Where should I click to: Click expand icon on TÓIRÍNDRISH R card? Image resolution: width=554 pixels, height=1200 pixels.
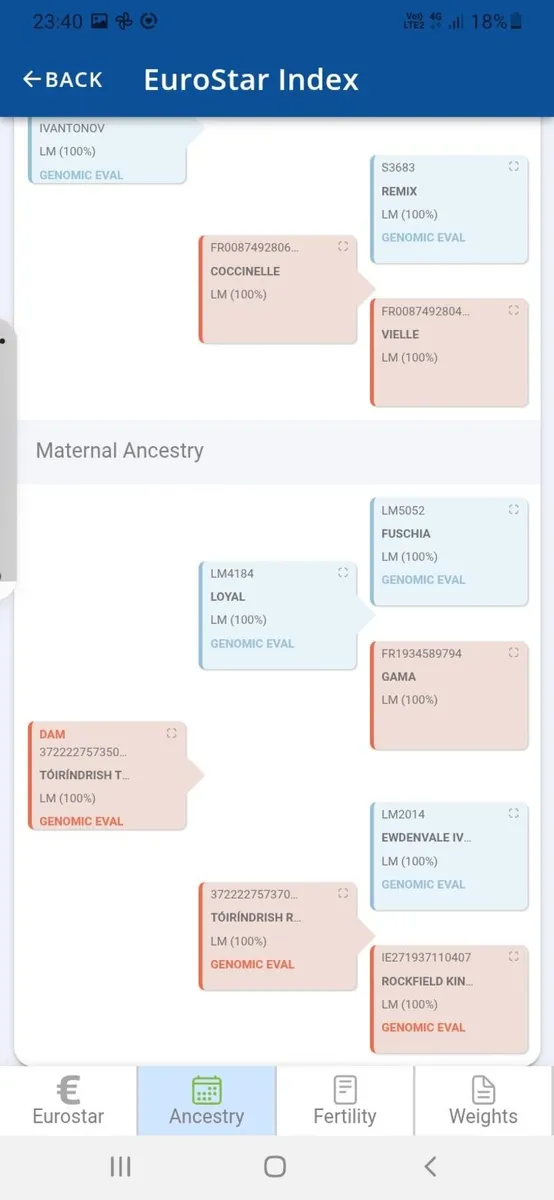click(x=343, y=893)
